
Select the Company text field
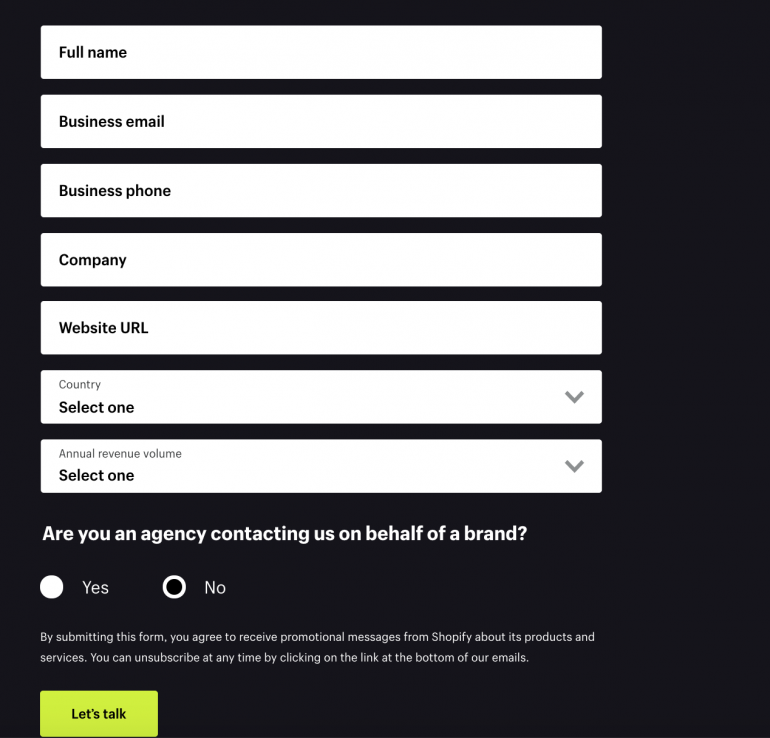pyautogui.click(x=320, y=259)
